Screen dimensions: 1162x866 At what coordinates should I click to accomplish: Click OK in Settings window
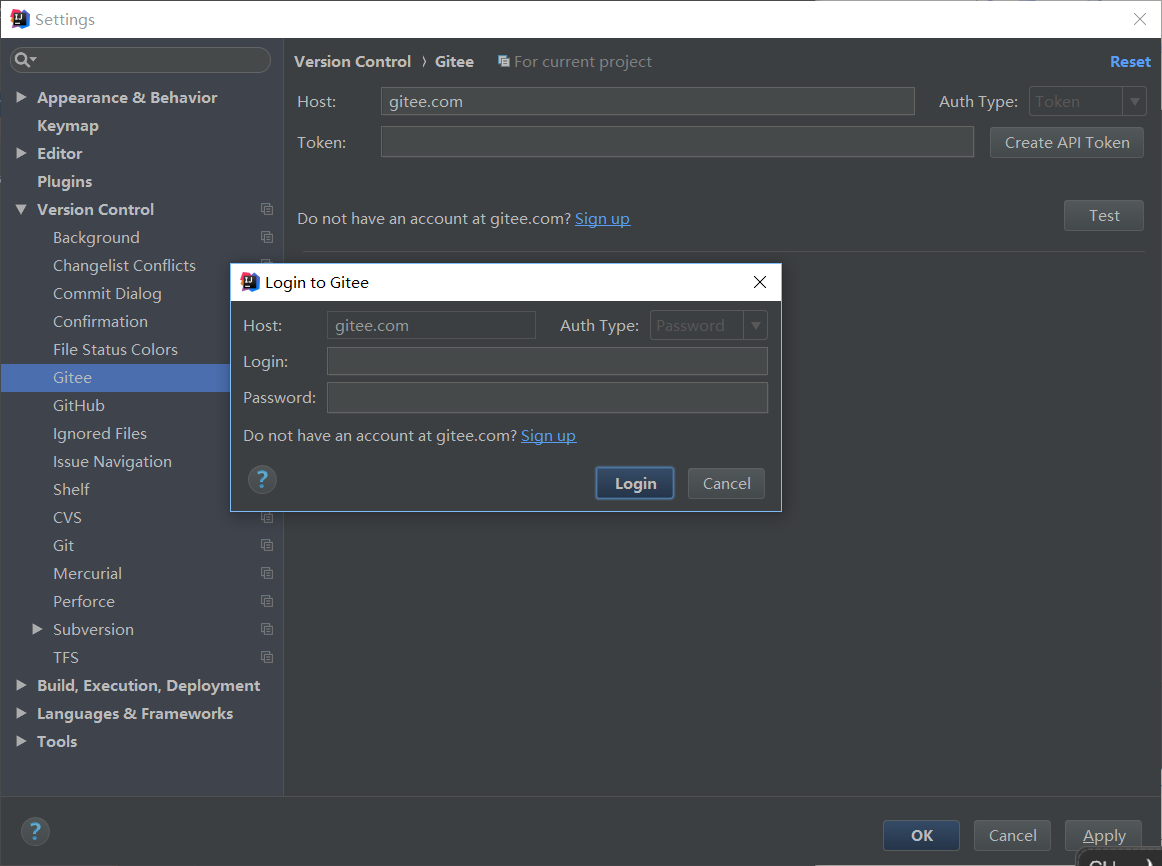921,835
